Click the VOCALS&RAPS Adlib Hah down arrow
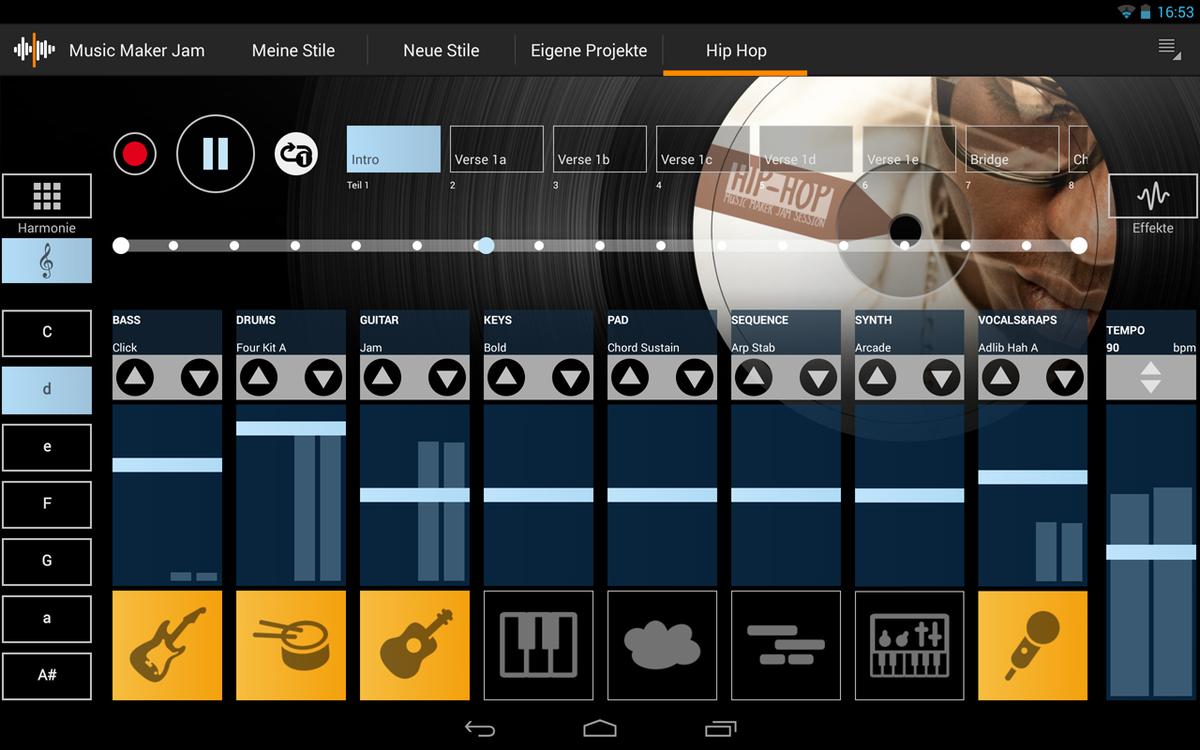The width and height of the screenshot is (1200, 750). [x=1066, y=378]
